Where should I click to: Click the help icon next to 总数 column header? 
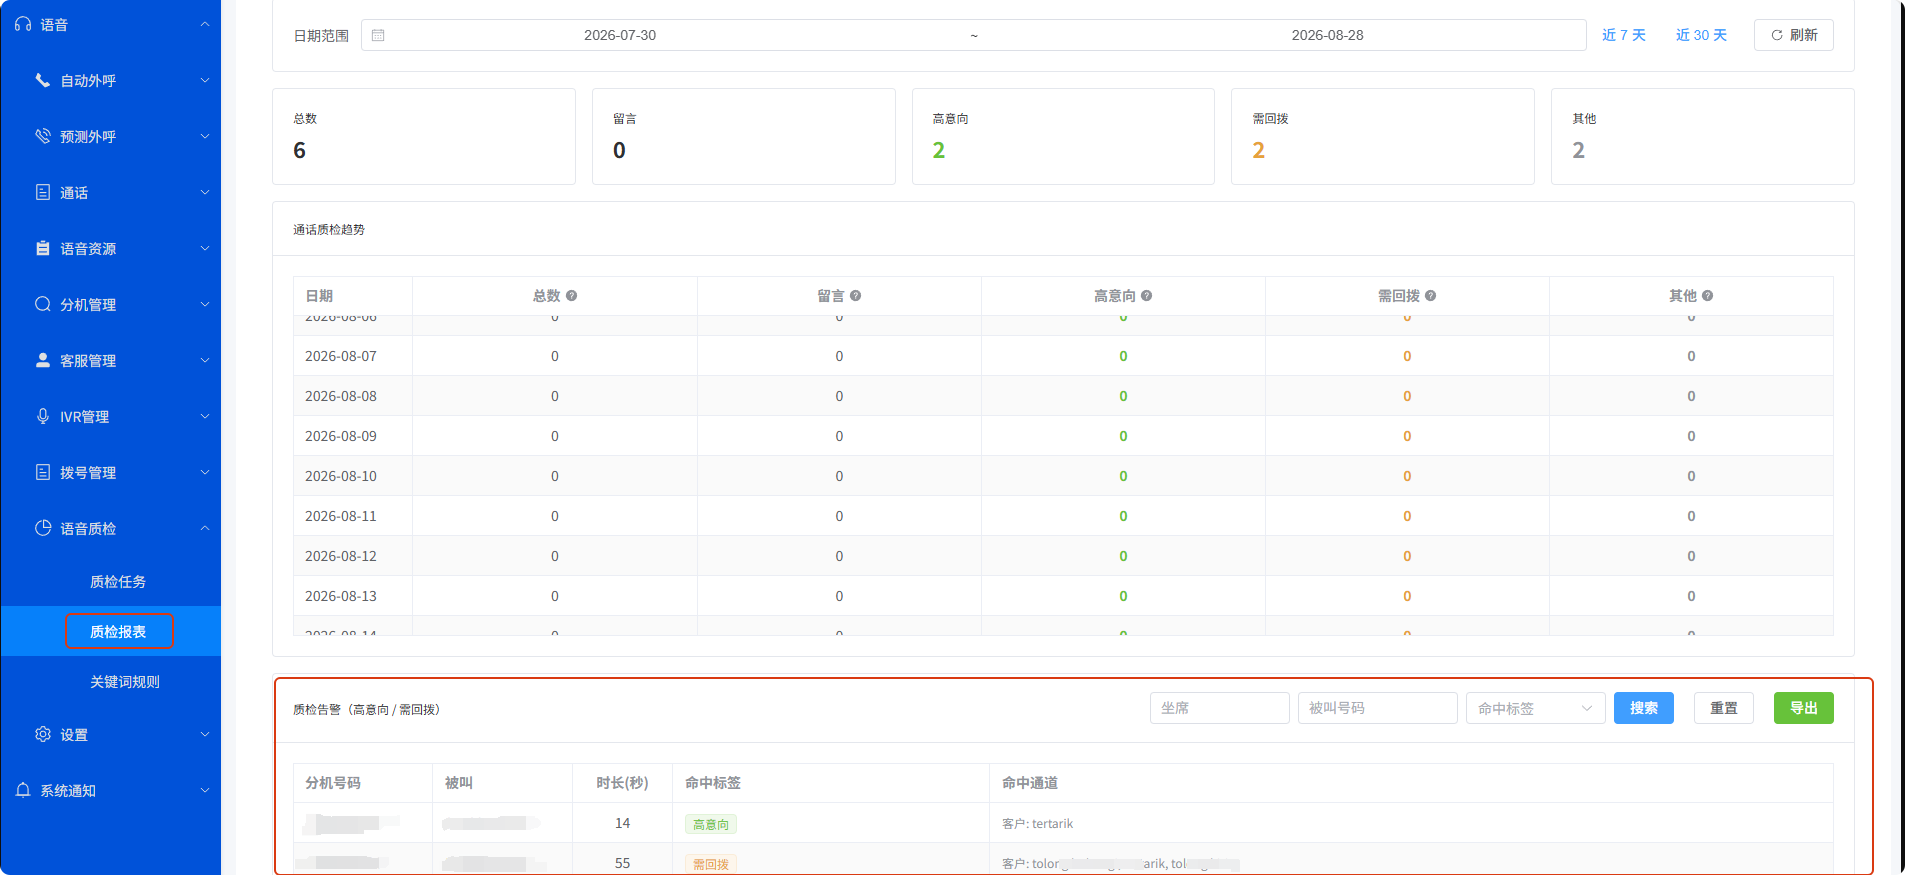coord(571,296)
